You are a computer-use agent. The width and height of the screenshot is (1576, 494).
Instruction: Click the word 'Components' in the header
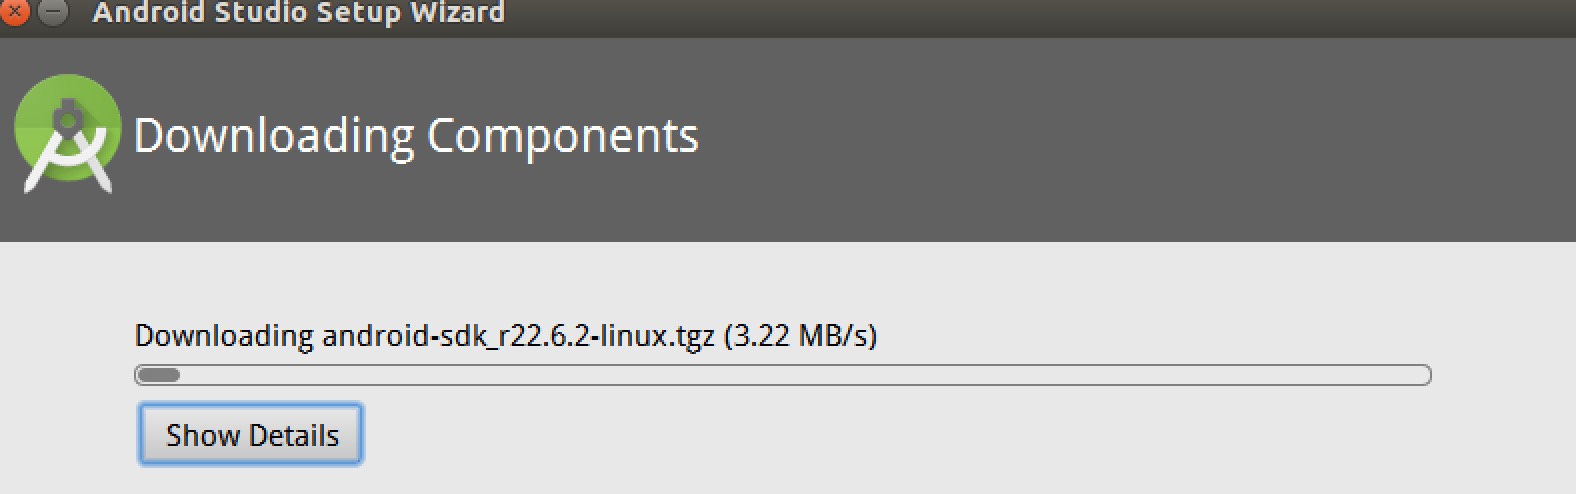tap(562, 137)
